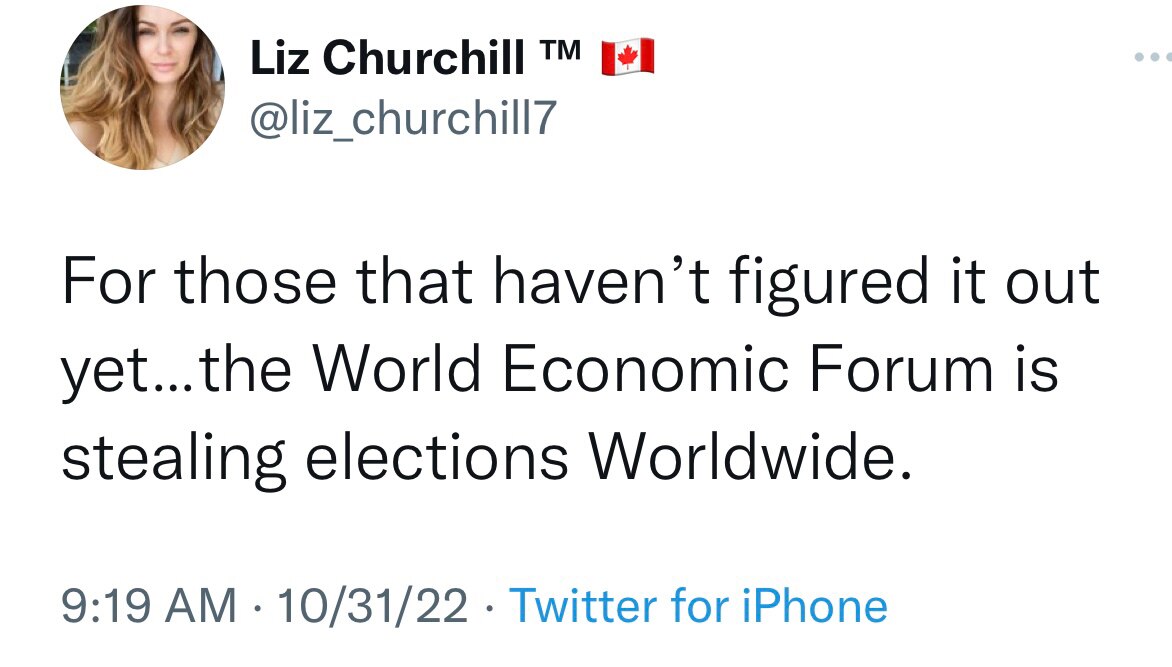The width and height of the screenshot is (1172, 667).
Task: Open the Twitter for iPhone source link
Action: click(x=698, y=606)
